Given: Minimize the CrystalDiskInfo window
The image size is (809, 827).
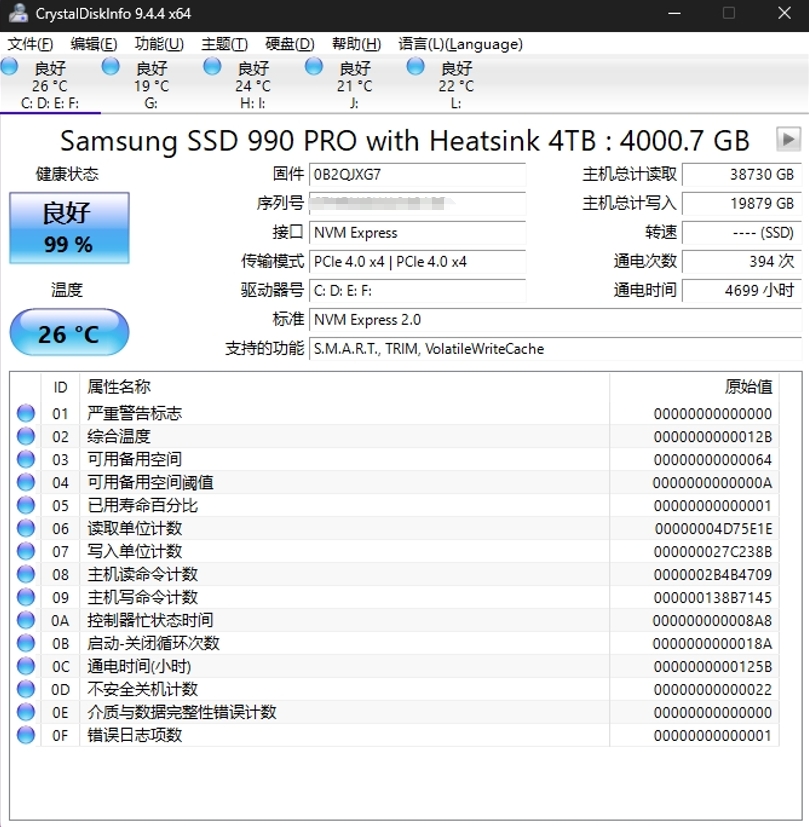Looking at the screenshot, I should (675, 13).
